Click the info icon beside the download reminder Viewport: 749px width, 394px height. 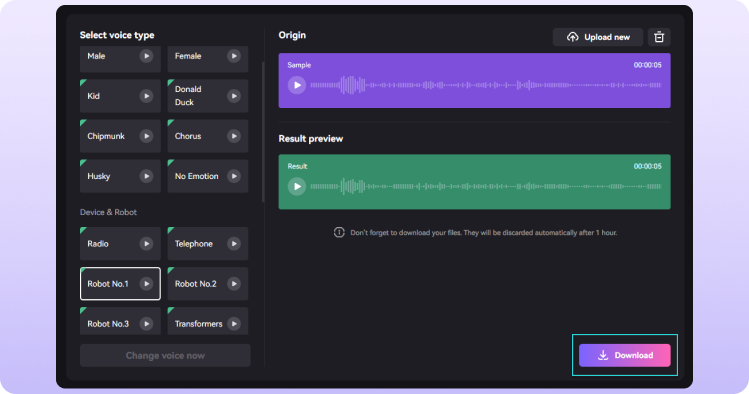click(339, 233)
